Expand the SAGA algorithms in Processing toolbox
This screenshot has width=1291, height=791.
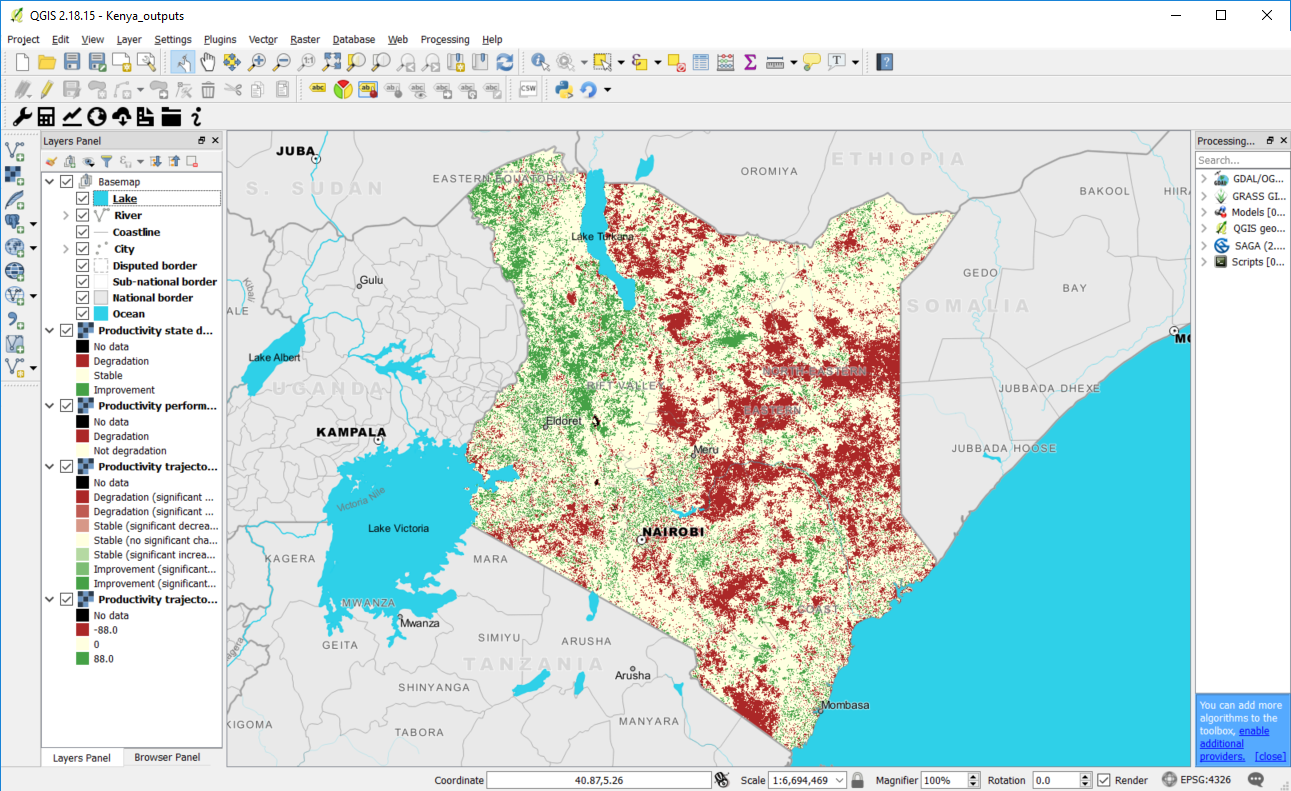point(1204,246)
